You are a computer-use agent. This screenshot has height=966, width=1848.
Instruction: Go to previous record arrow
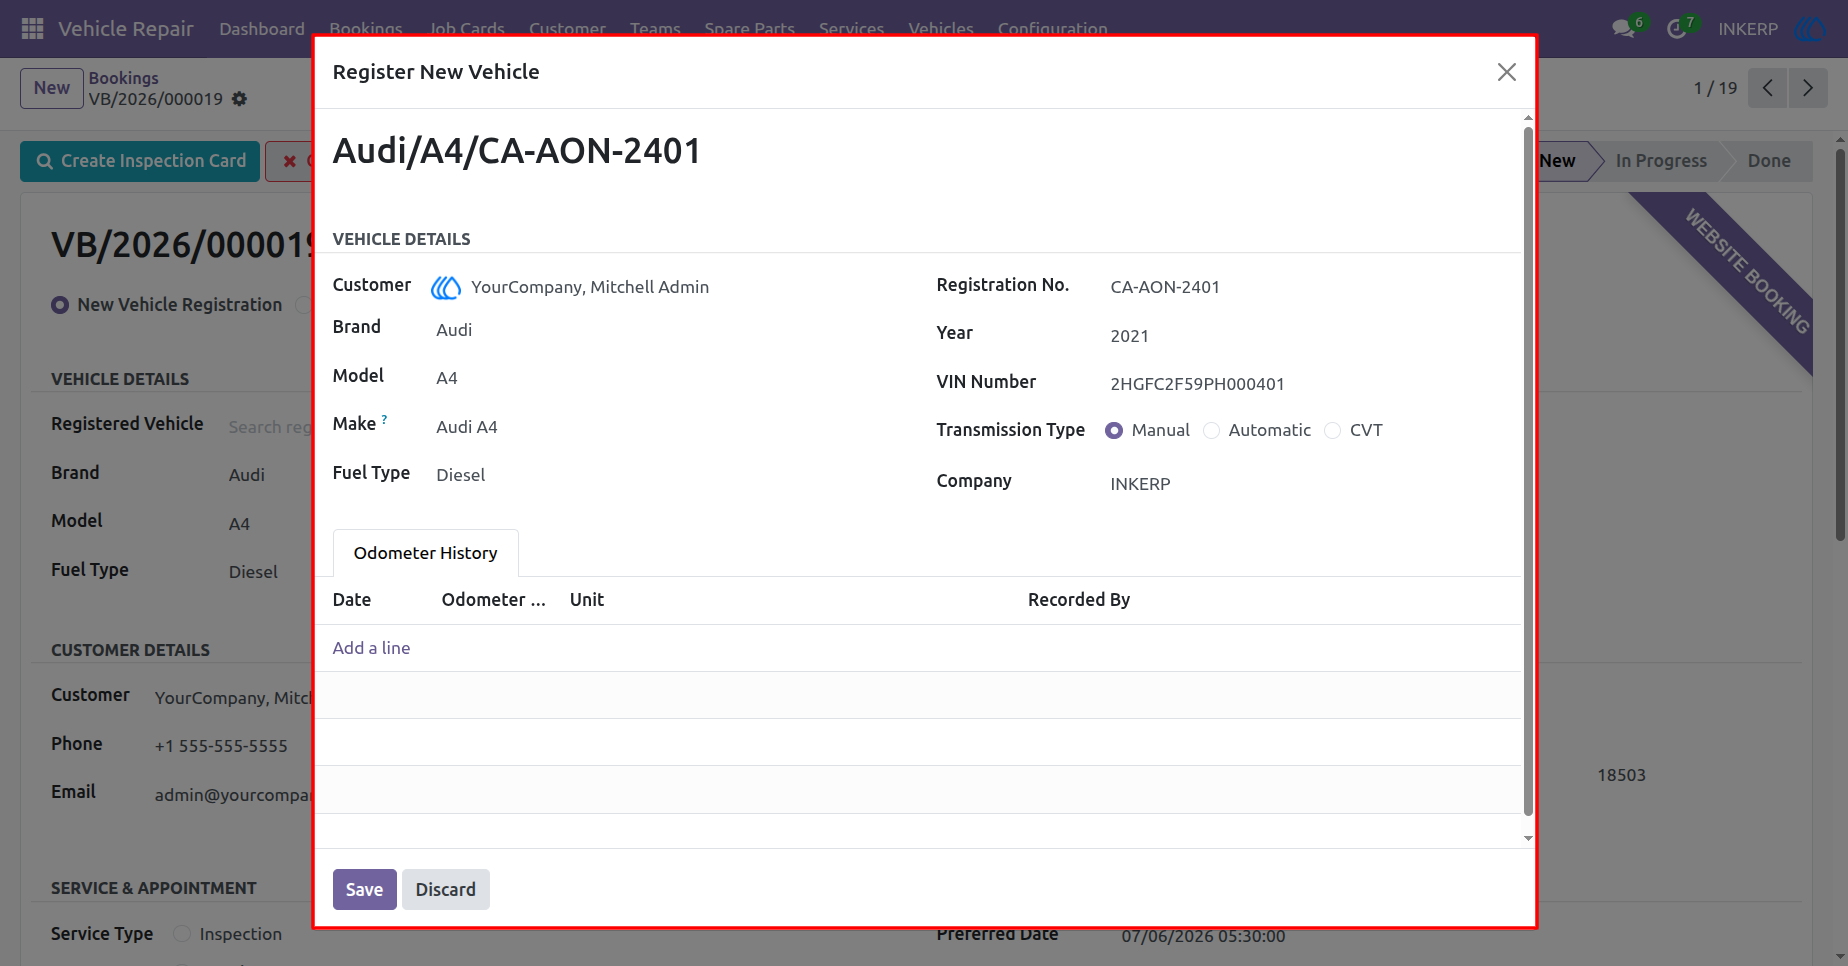tap(1768, 88)
